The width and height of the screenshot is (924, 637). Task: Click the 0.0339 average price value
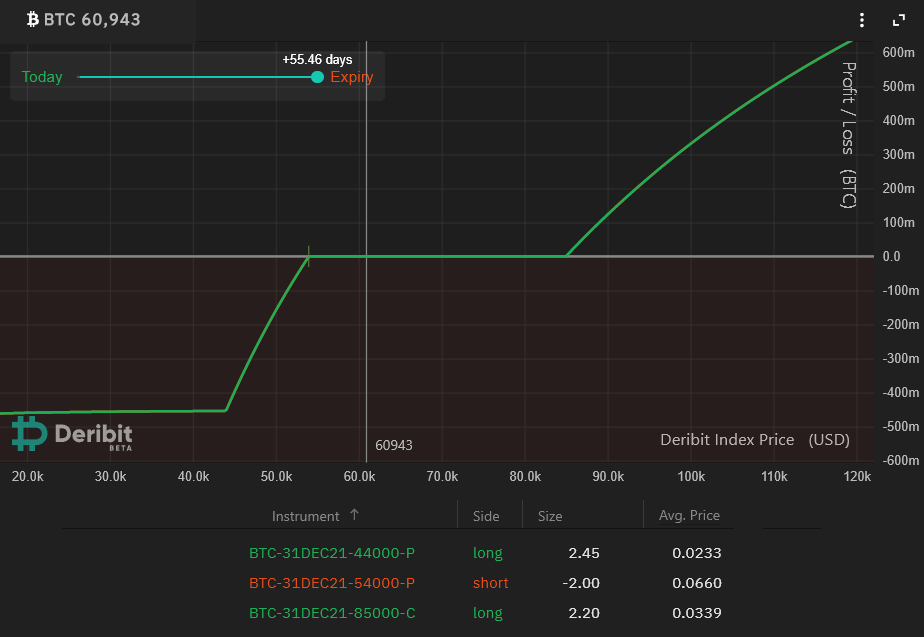698,613
